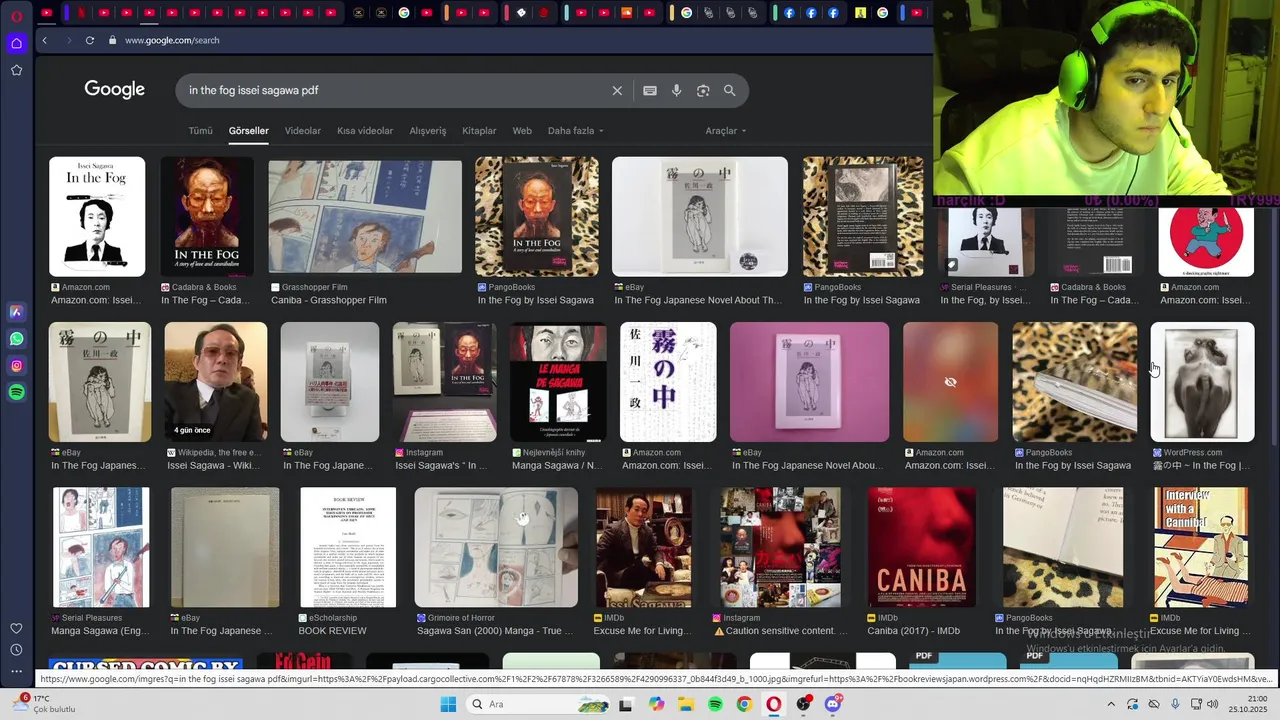The image size is (1280, 720).
Task: Open the Interview with a Cannibal thumbnail
Action: 1201,547
